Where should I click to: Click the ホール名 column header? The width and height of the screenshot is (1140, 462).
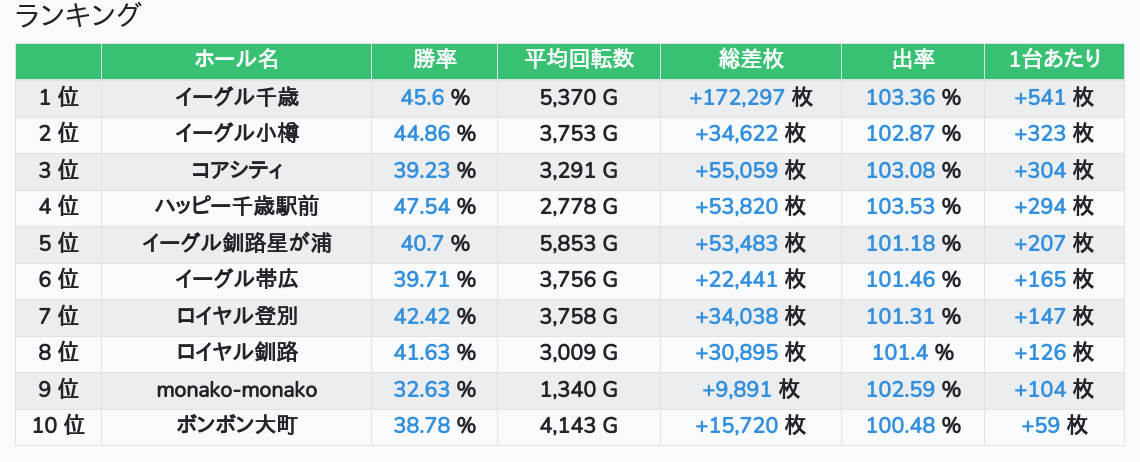(236, 60)
